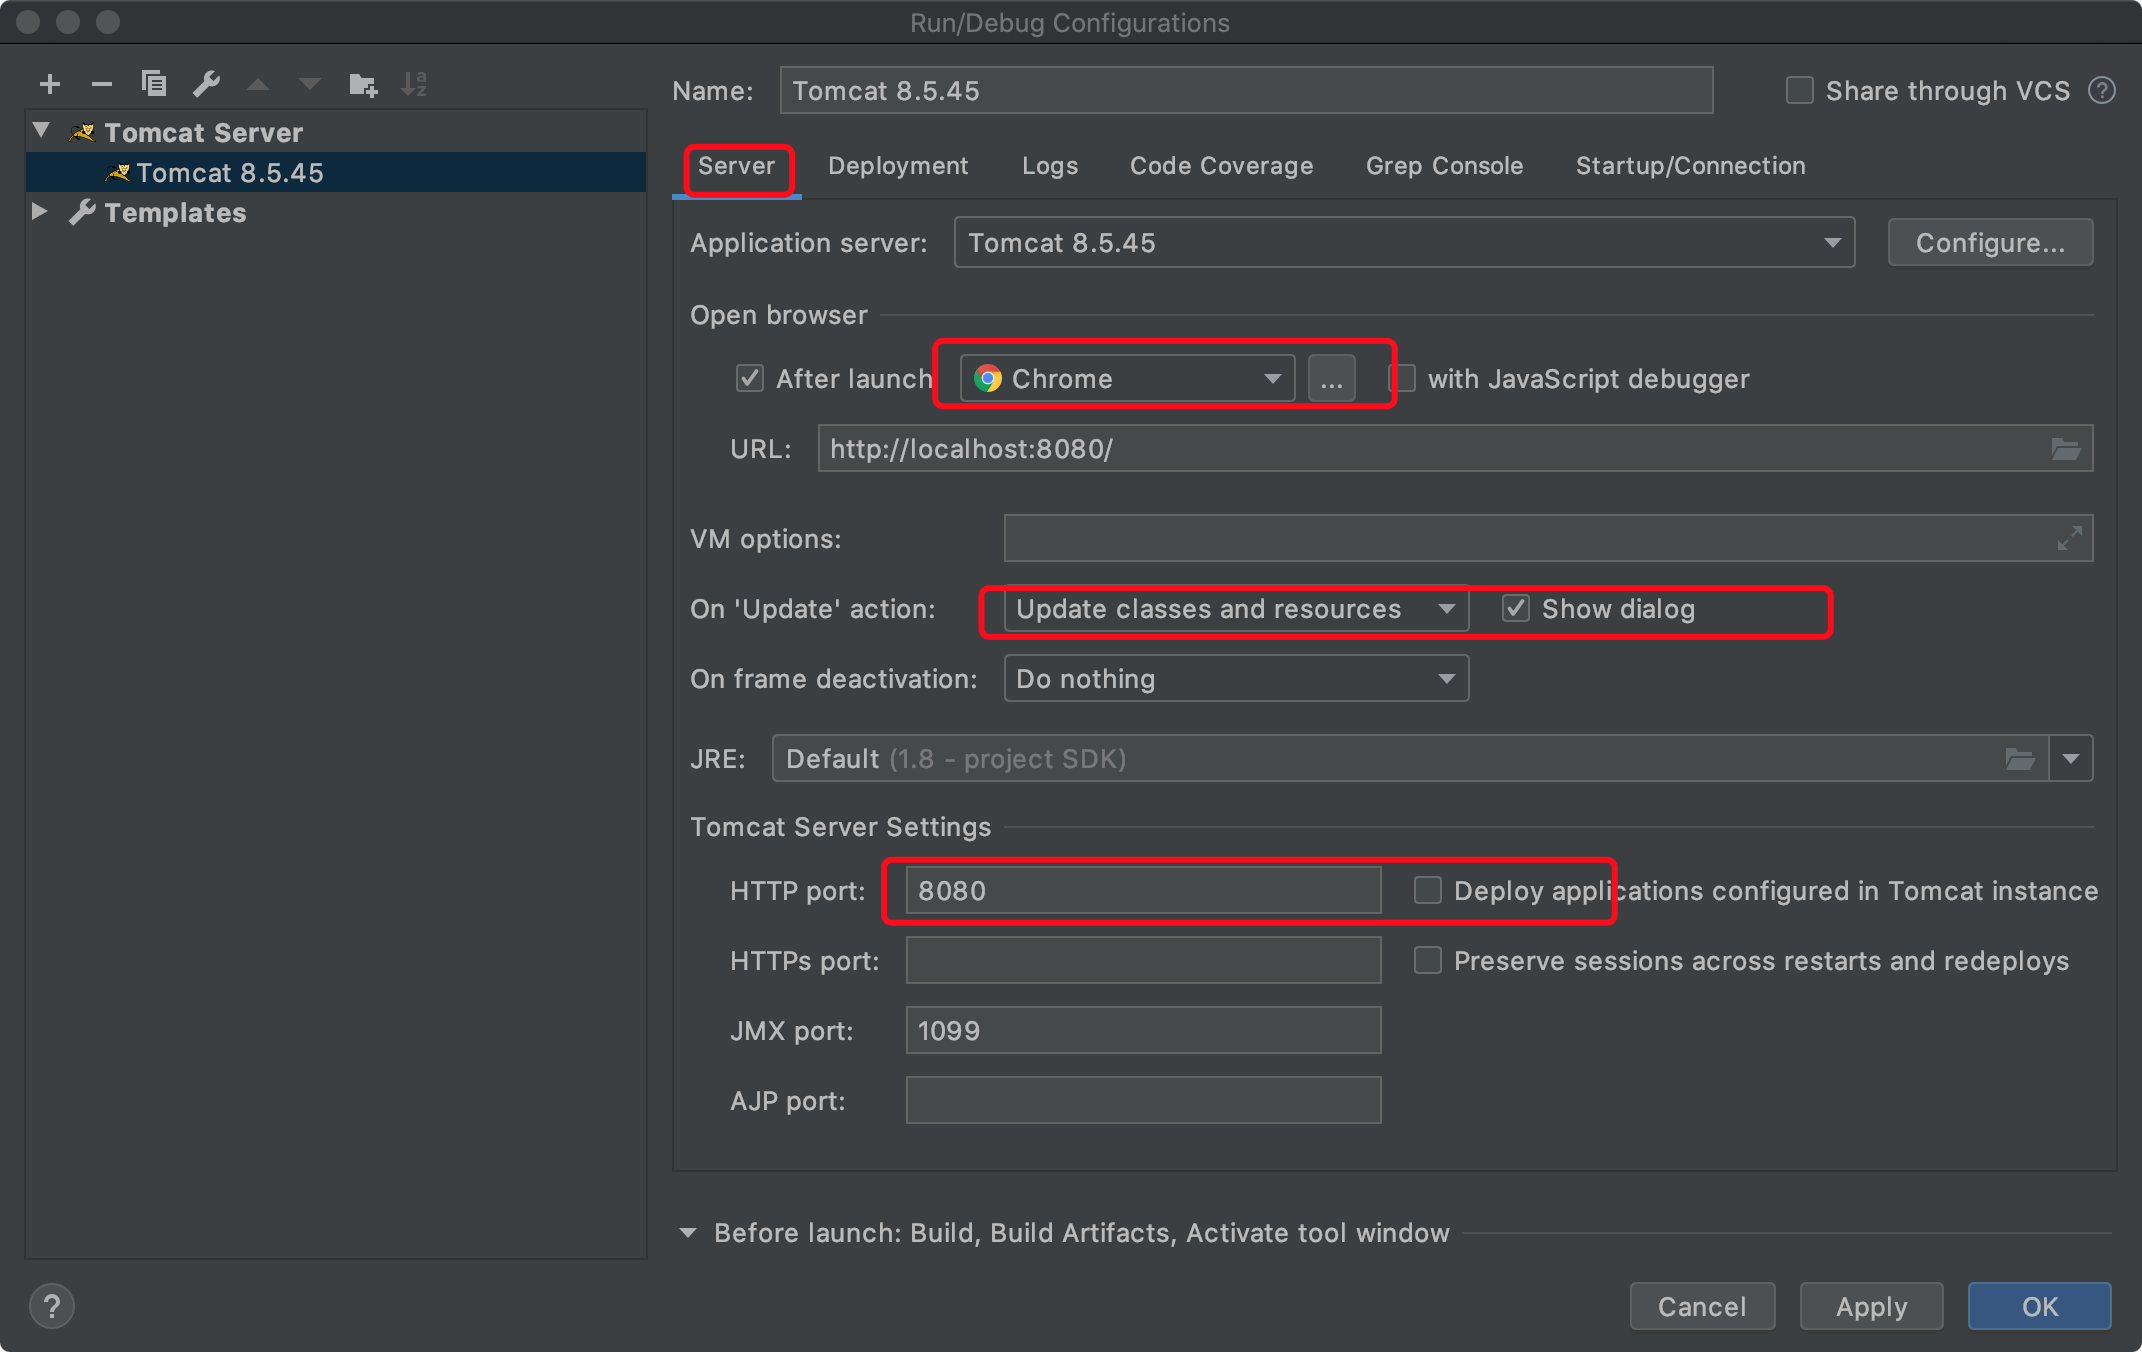This screenshot has width=2142, height=1352.
Task: Enable Preserve sessions across restarts and redeploys
Action: pyautogui.click(x=1428, y=960)
